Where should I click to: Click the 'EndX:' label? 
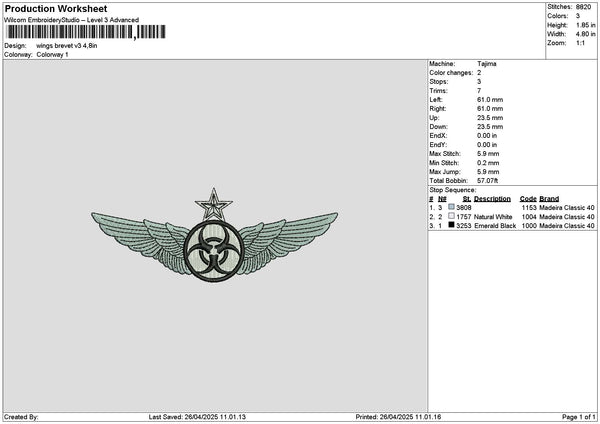438,136
